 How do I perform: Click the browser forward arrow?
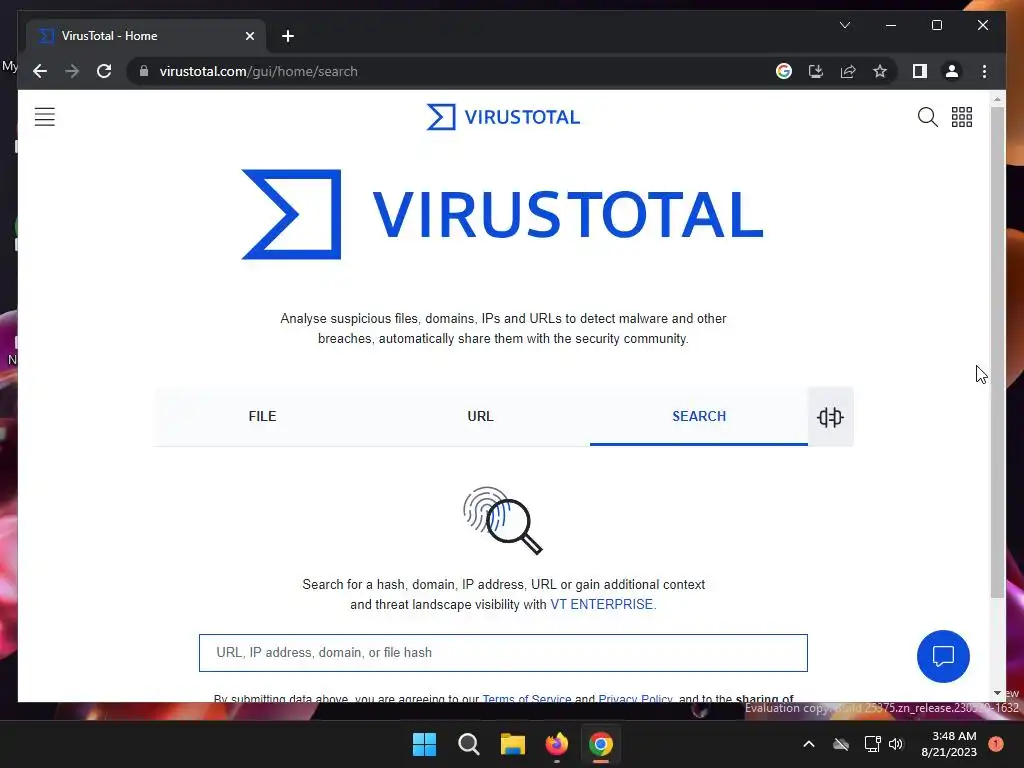coord(72,71)
